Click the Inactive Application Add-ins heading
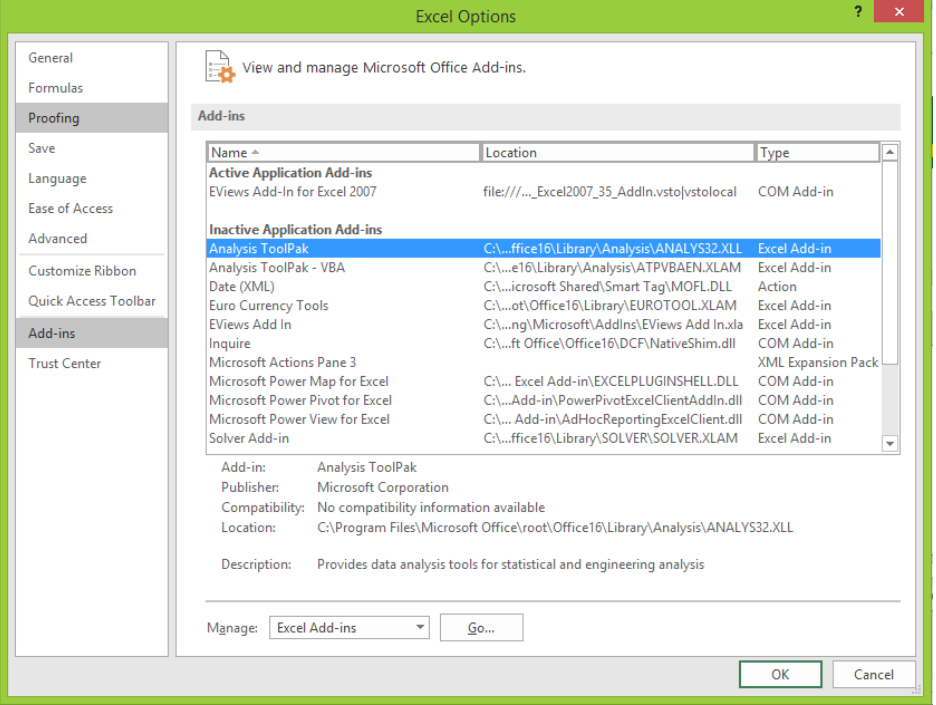Image resolution: width=936 pixels, height=705 pixels. (295, 230)
